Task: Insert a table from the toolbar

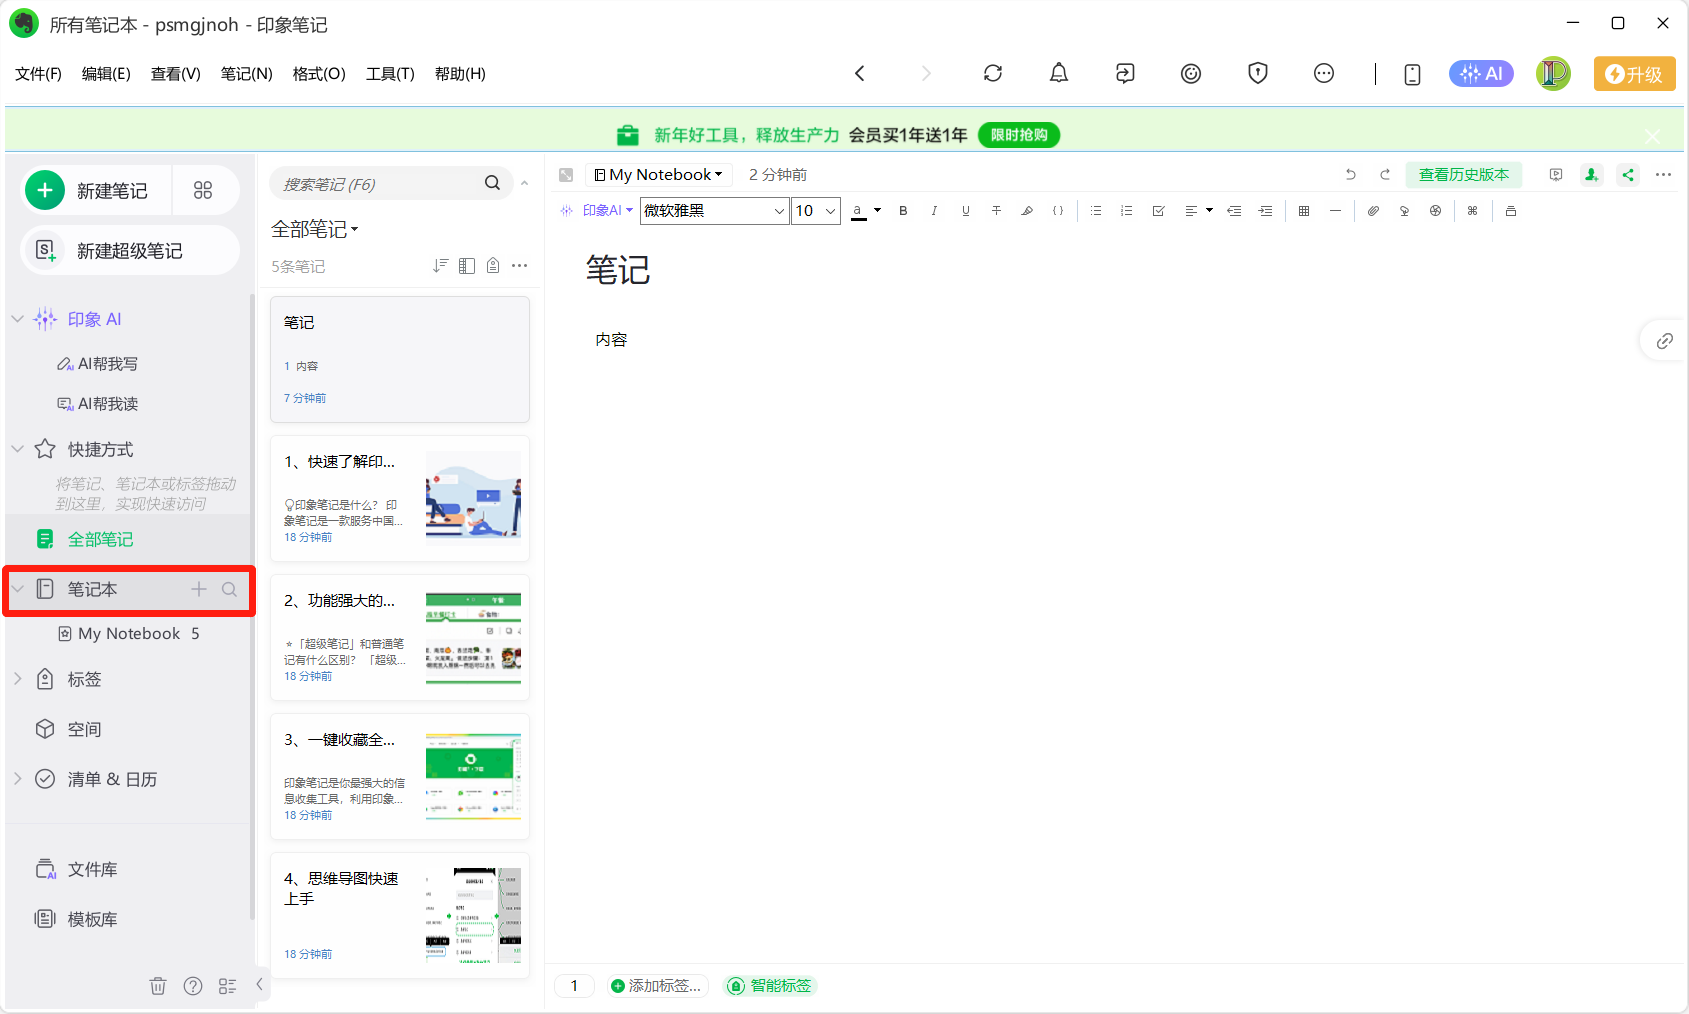Action: pos(1304,211)
